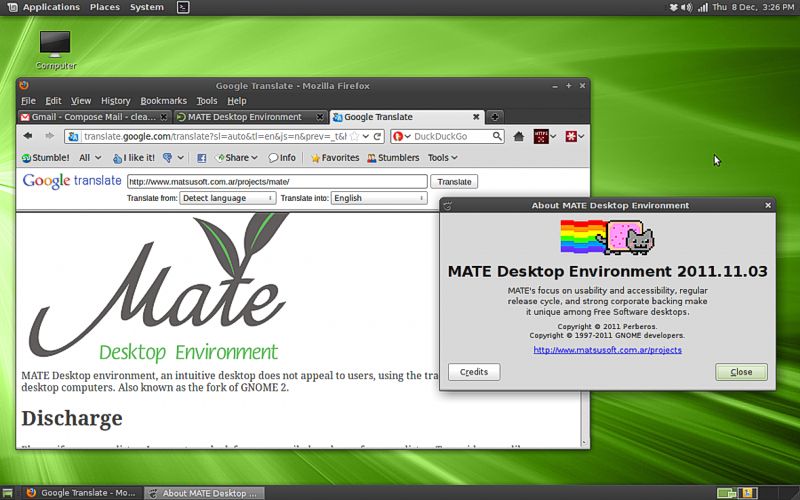This screenshot has height=500, width=800.
Task: Open a new tab with plus button
Action: point(494,117)
